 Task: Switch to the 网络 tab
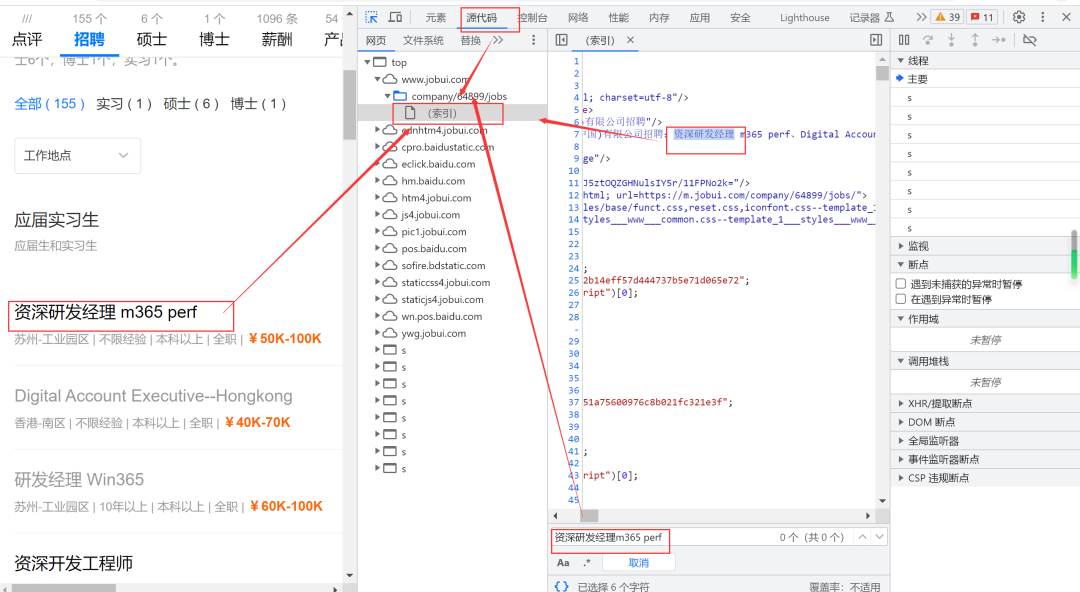click(x=578, y=17)
